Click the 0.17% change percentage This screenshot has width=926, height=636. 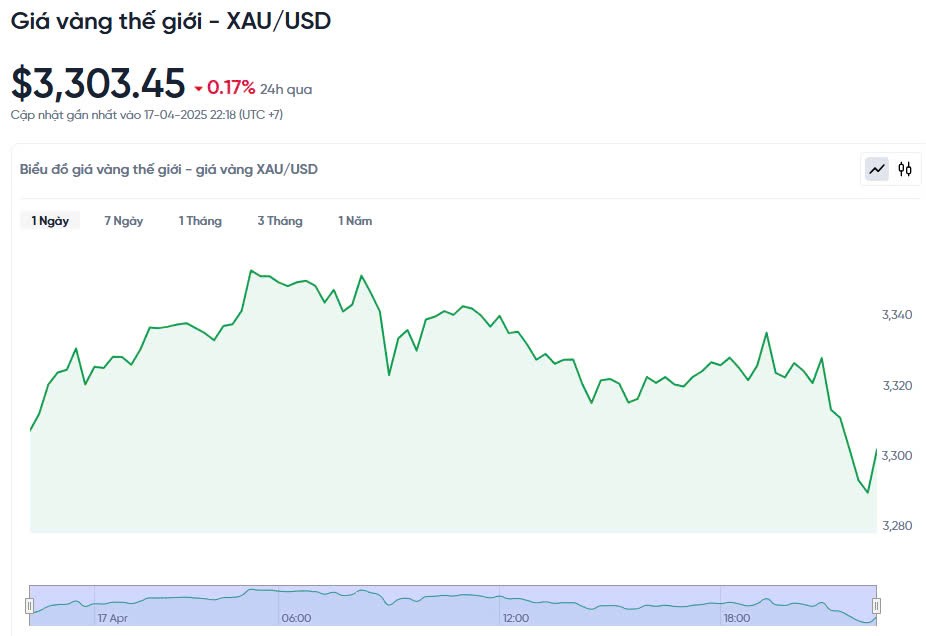231,88
